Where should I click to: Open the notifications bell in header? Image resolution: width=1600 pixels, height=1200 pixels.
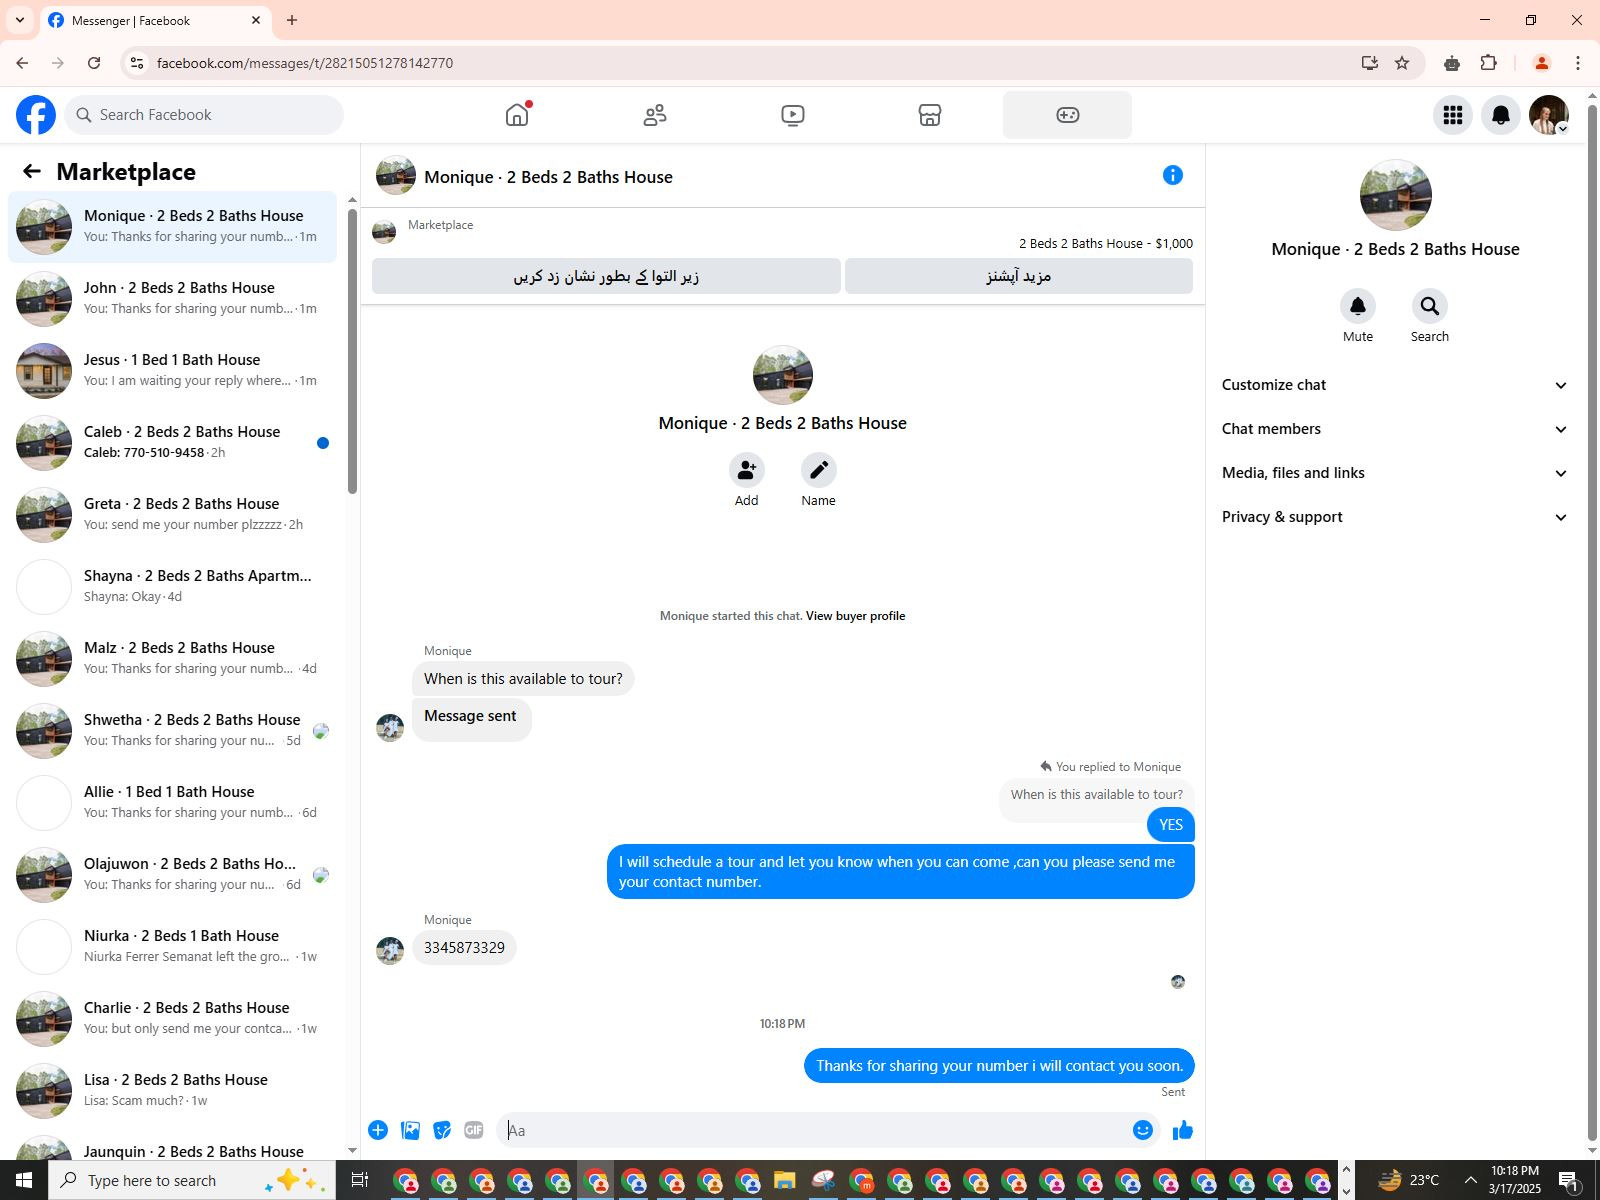(1501, 115)
